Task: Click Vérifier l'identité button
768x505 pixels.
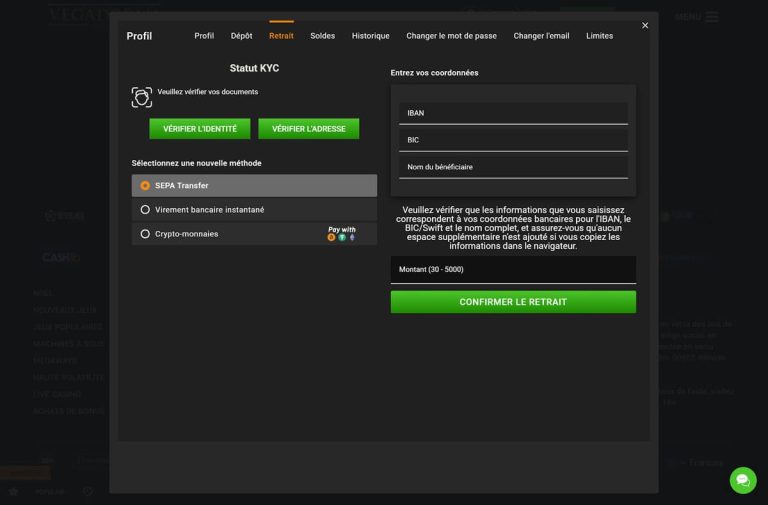Action: [x=200, y=128]
